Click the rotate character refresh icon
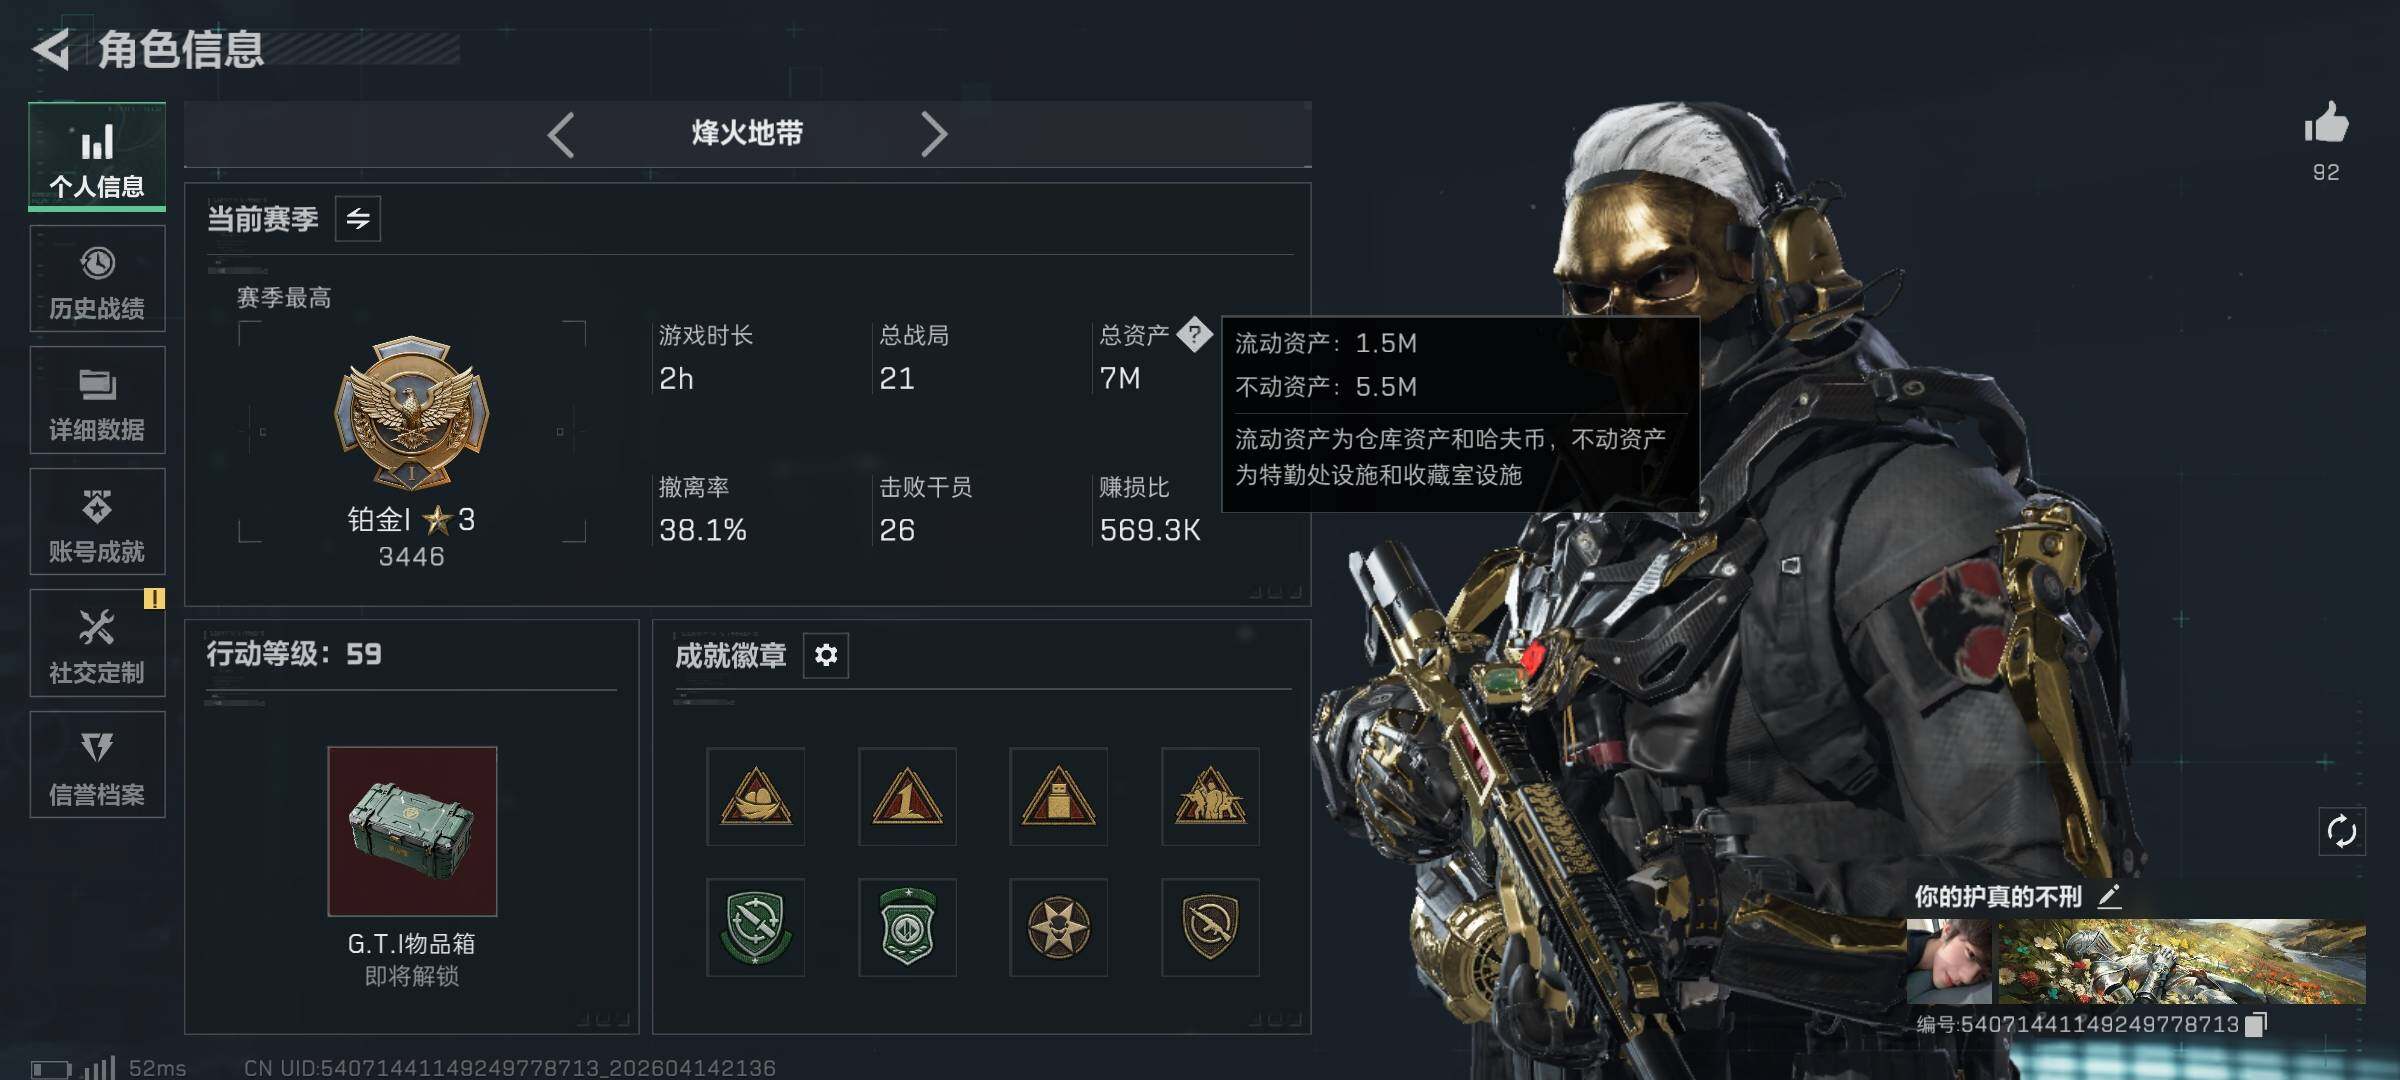 tap(2342, 831)
